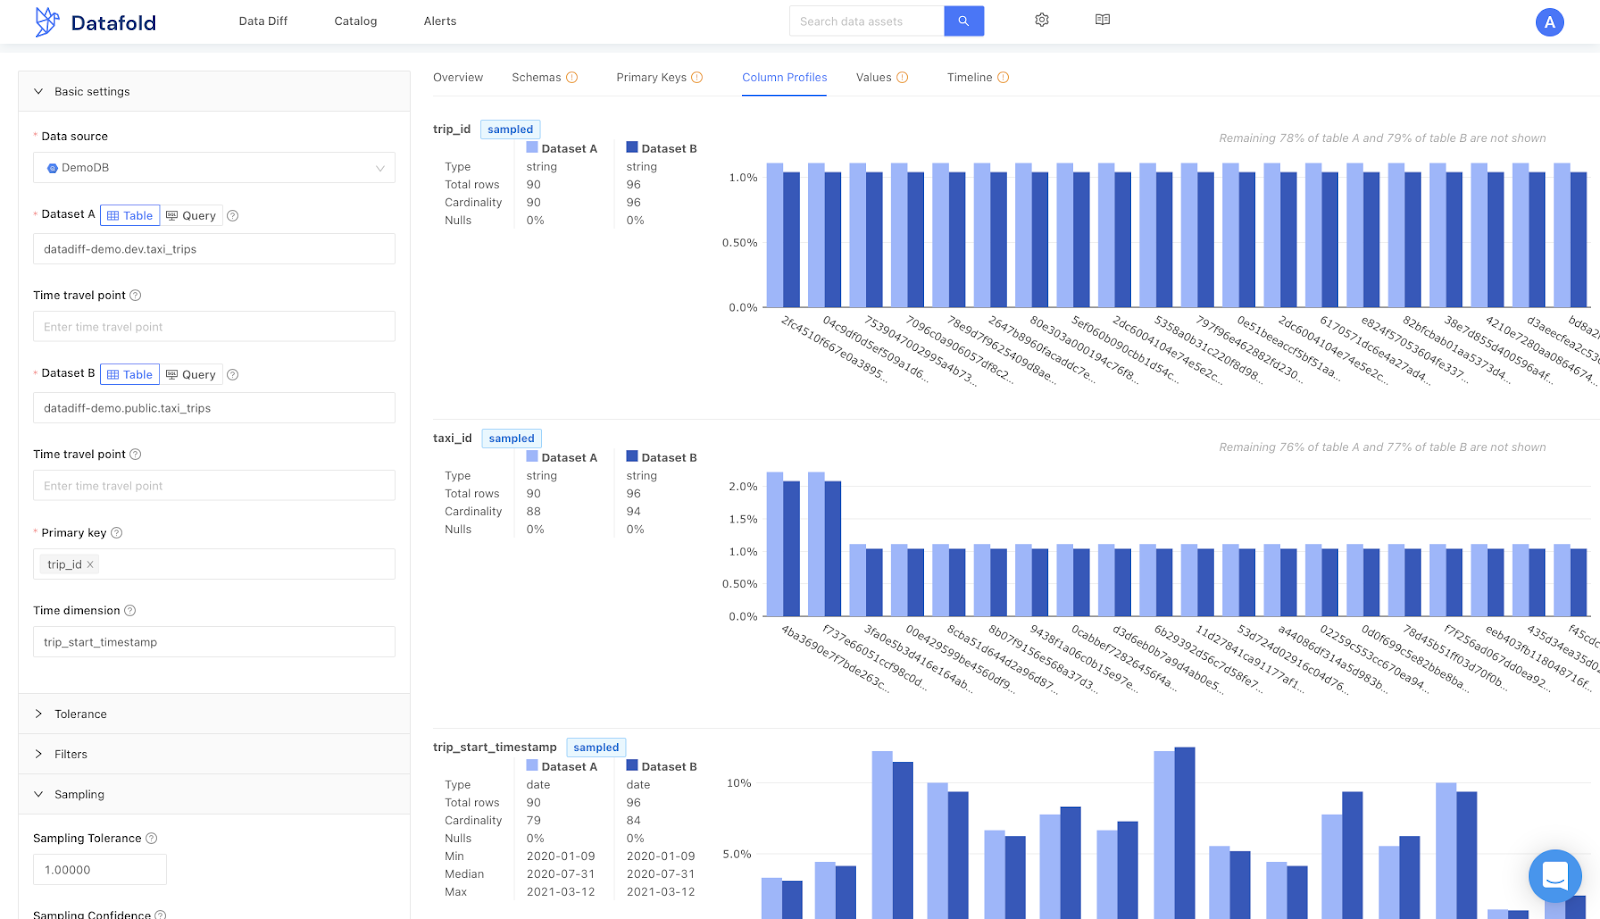Screen dimensions: 1600x919
Task: Focus the Search data assets field
Action: coord(867,21)
